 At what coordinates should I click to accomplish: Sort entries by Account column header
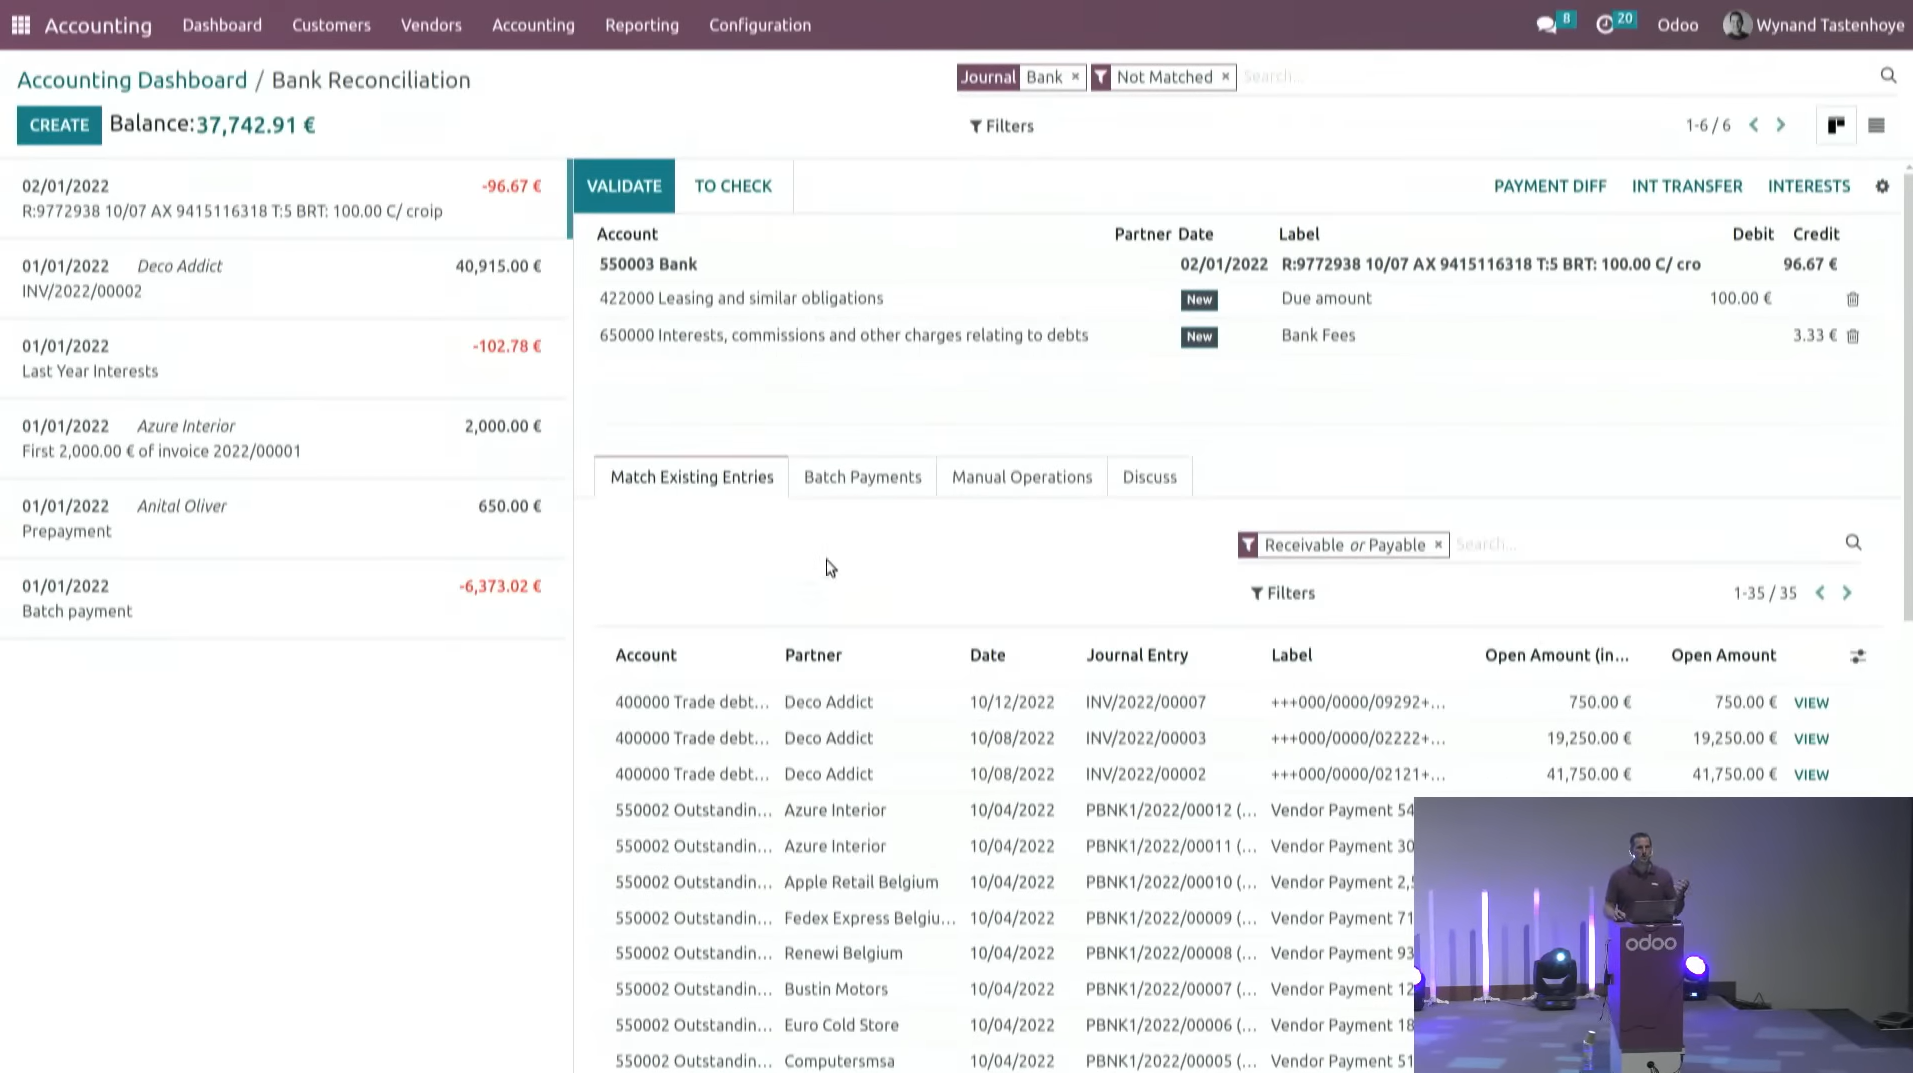pyautogui.click(x=646, y=655)
